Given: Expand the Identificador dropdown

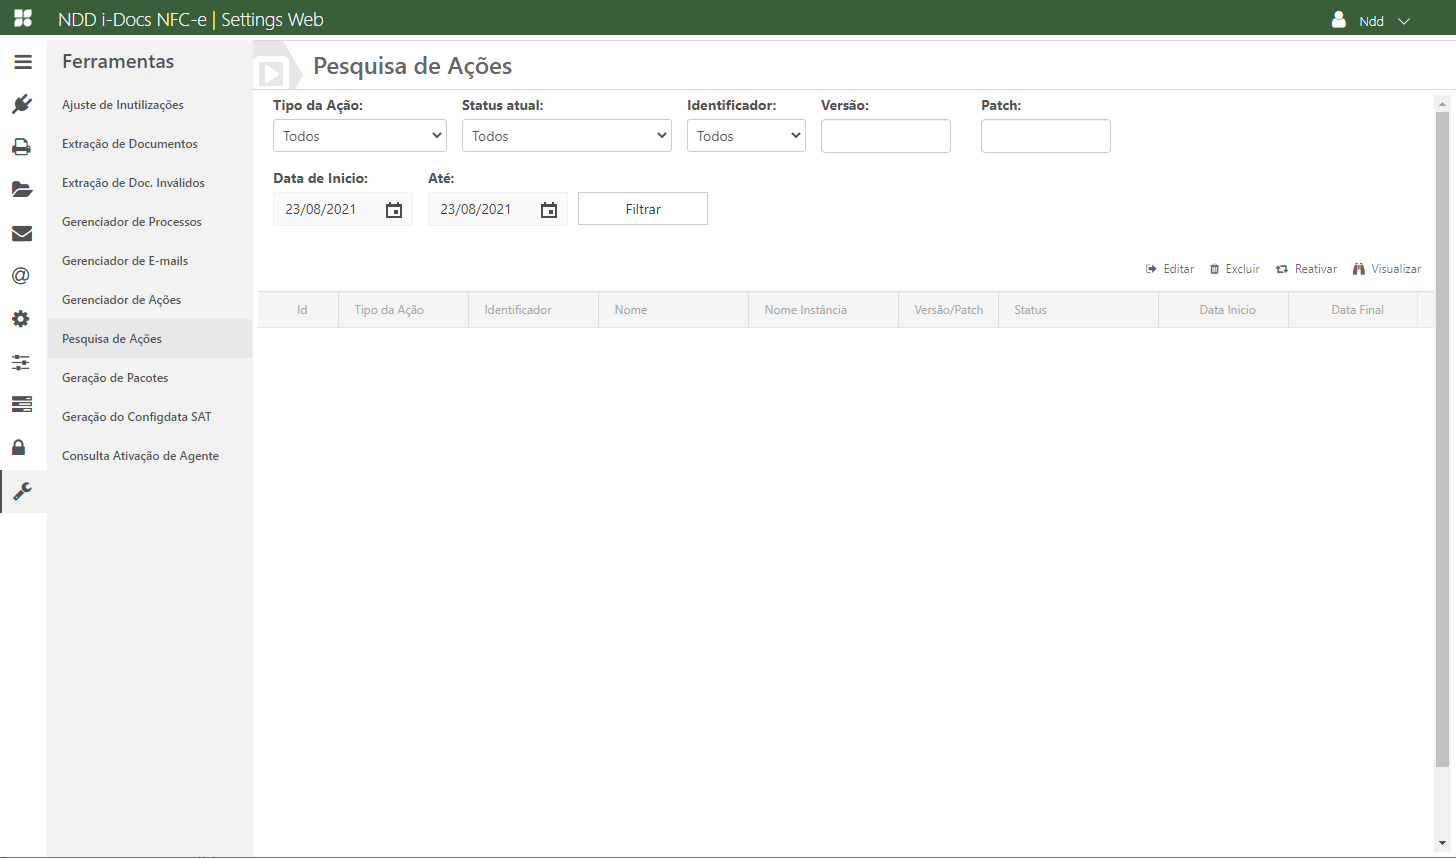Looking at the screenshot, I should click(x=746, y=136).
